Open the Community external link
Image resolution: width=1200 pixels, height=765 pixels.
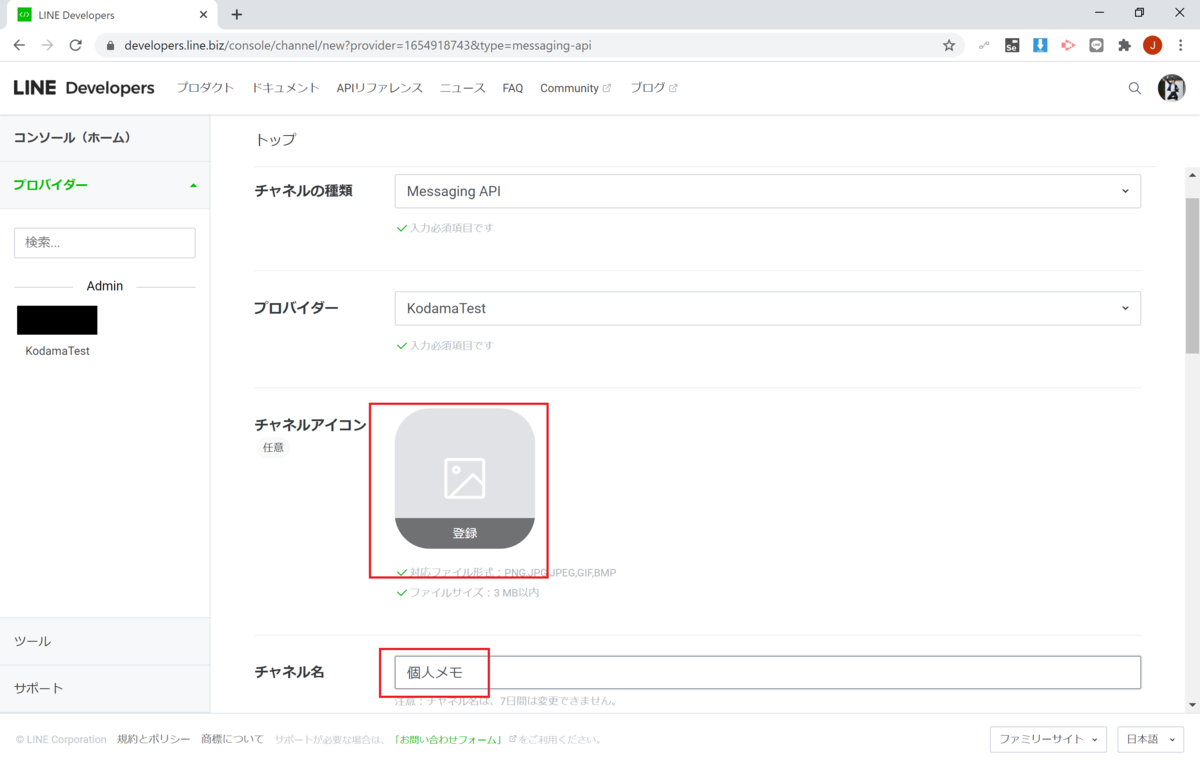(575, 88)
